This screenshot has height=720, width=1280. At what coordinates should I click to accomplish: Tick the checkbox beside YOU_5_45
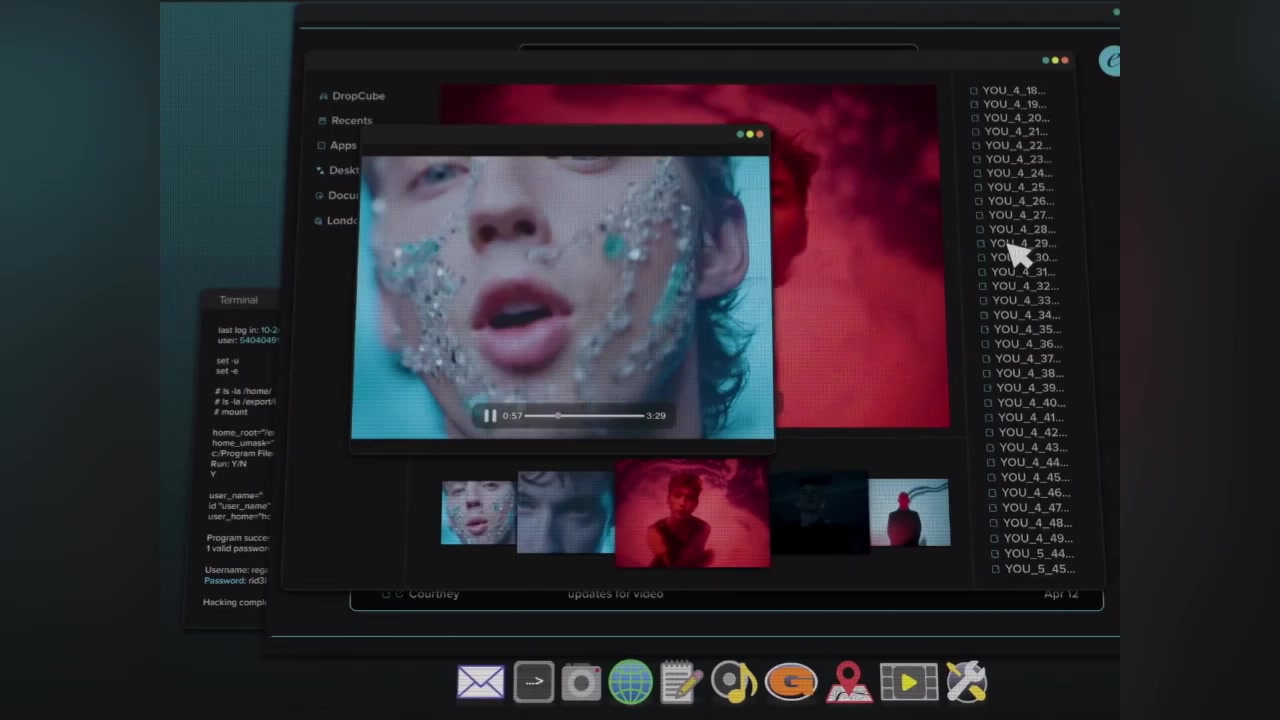(x=996, y=569)
